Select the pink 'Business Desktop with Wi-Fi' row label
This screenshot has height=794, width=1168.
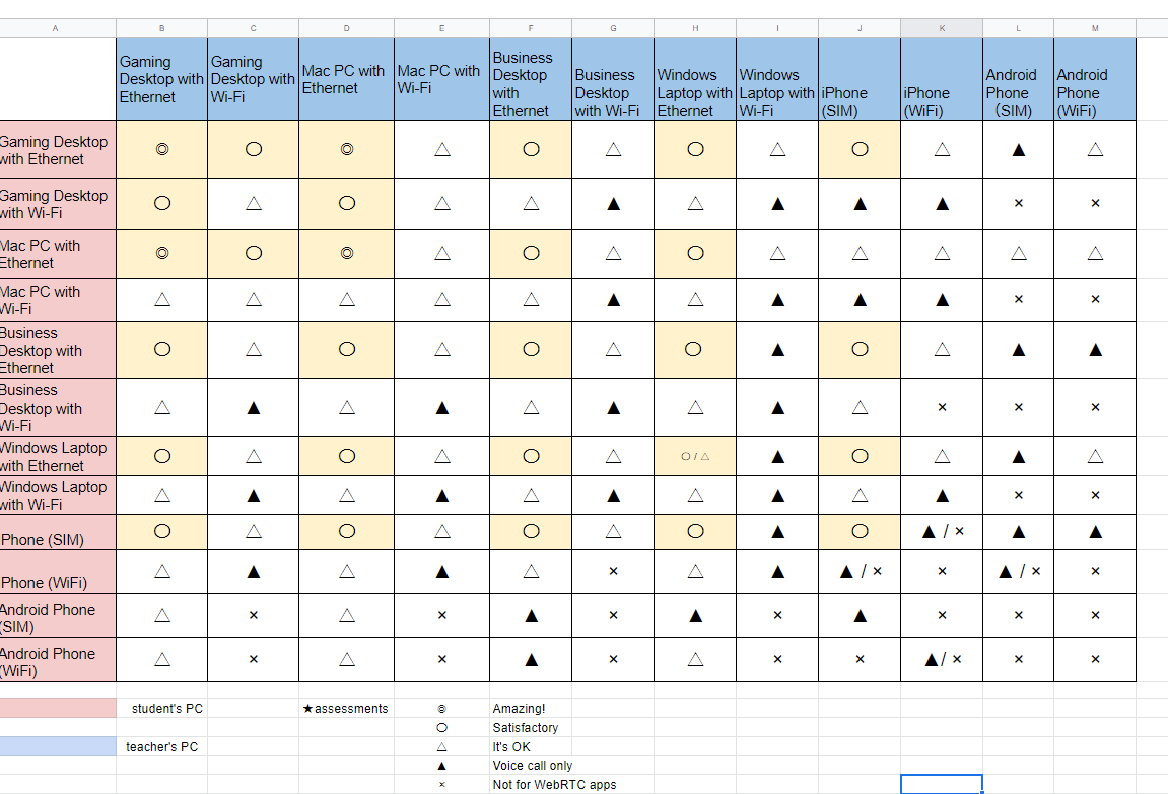click(x=58, y=407)
